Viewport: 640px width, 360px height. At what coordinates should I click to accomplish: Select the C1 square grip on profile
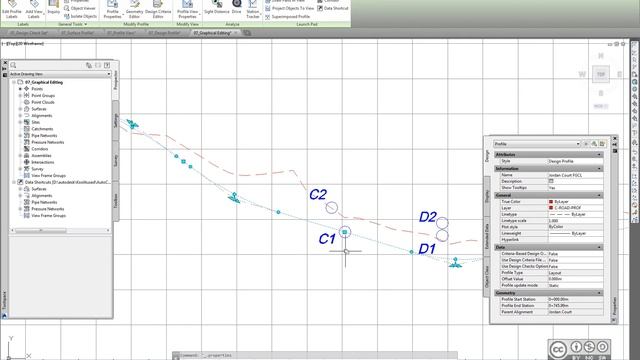pos(345,232)
